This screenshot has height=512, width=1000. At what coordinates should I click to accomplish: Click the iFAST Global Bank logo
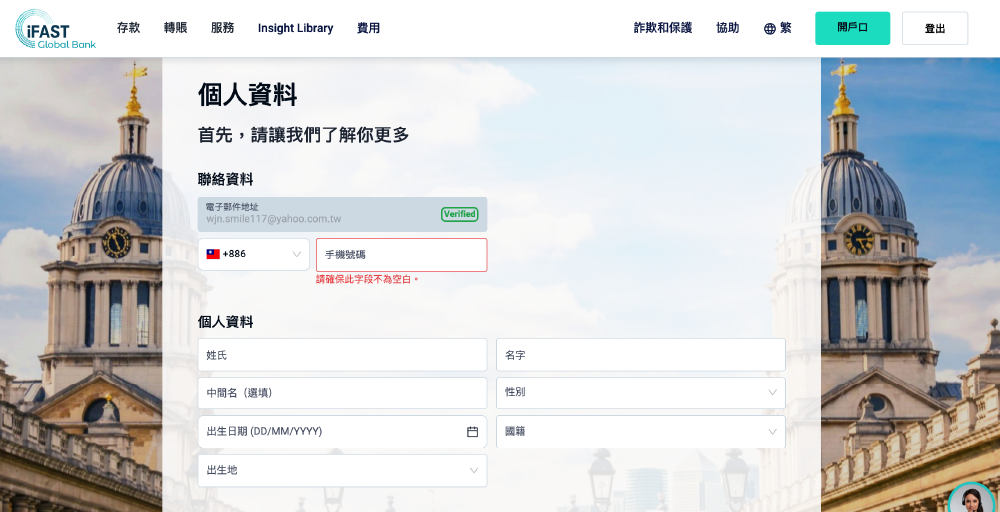tap(55, 29)
